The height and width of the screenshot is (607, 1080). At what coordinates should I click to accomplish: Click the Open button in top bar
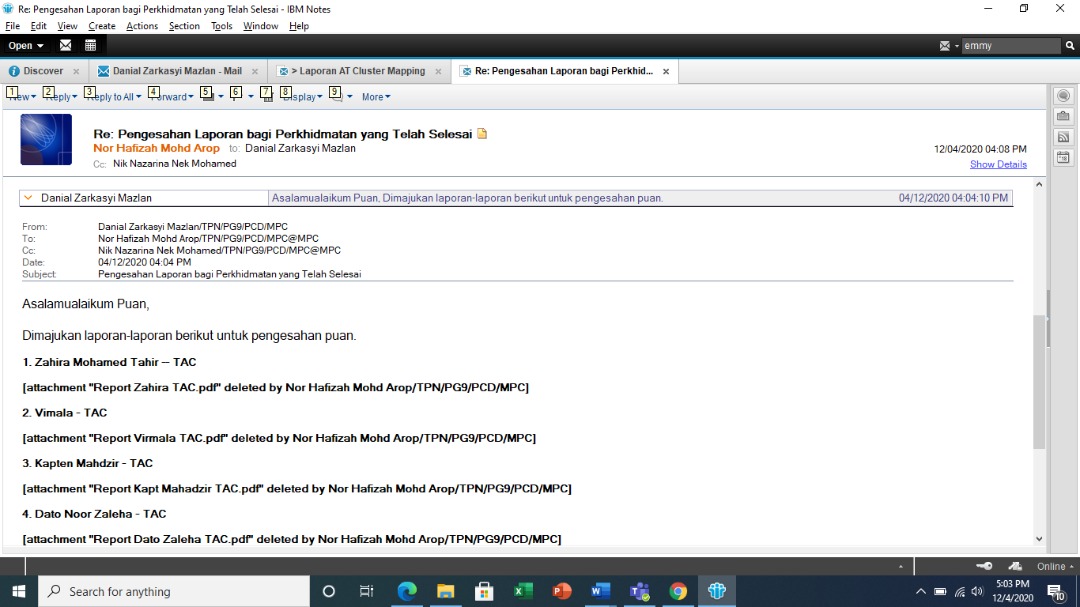click(x=26, y=46)
